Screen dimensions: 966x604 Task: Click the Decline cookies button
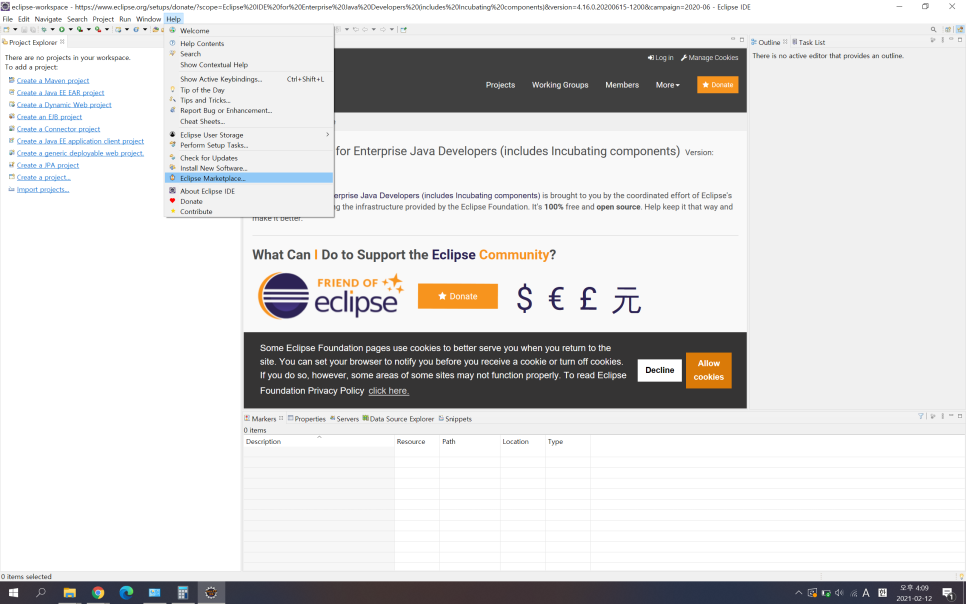(x=659, y=370)
